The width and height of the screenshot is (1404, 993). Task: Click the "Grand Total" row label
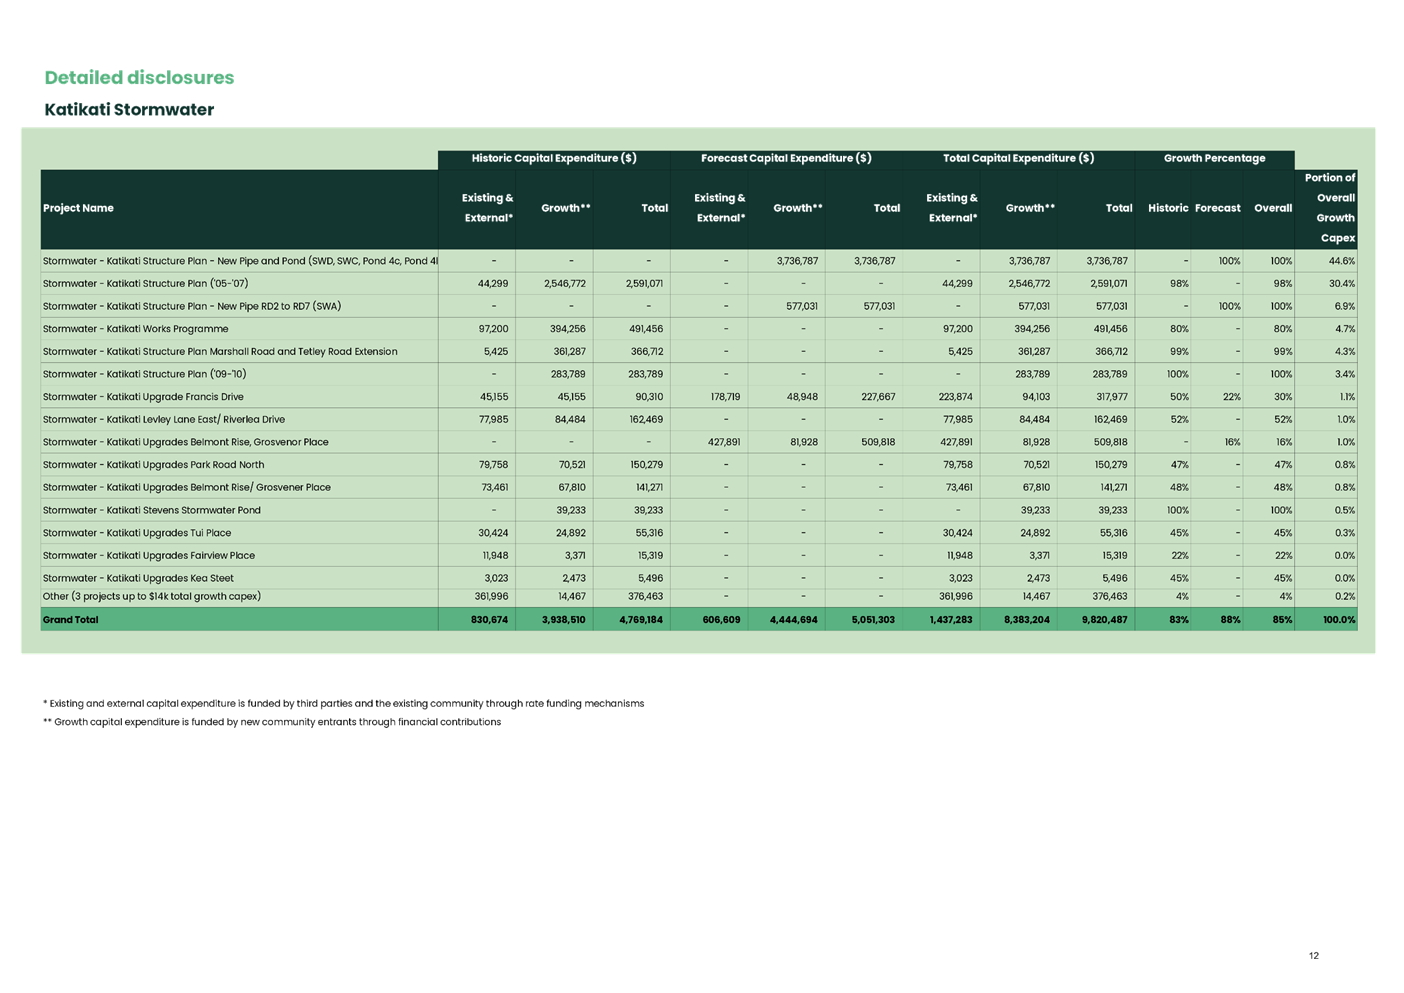70,620
